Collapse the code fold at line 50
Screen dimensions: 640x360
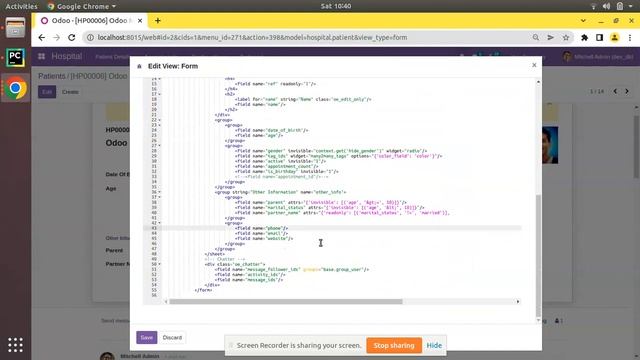(x=160, y=264)
